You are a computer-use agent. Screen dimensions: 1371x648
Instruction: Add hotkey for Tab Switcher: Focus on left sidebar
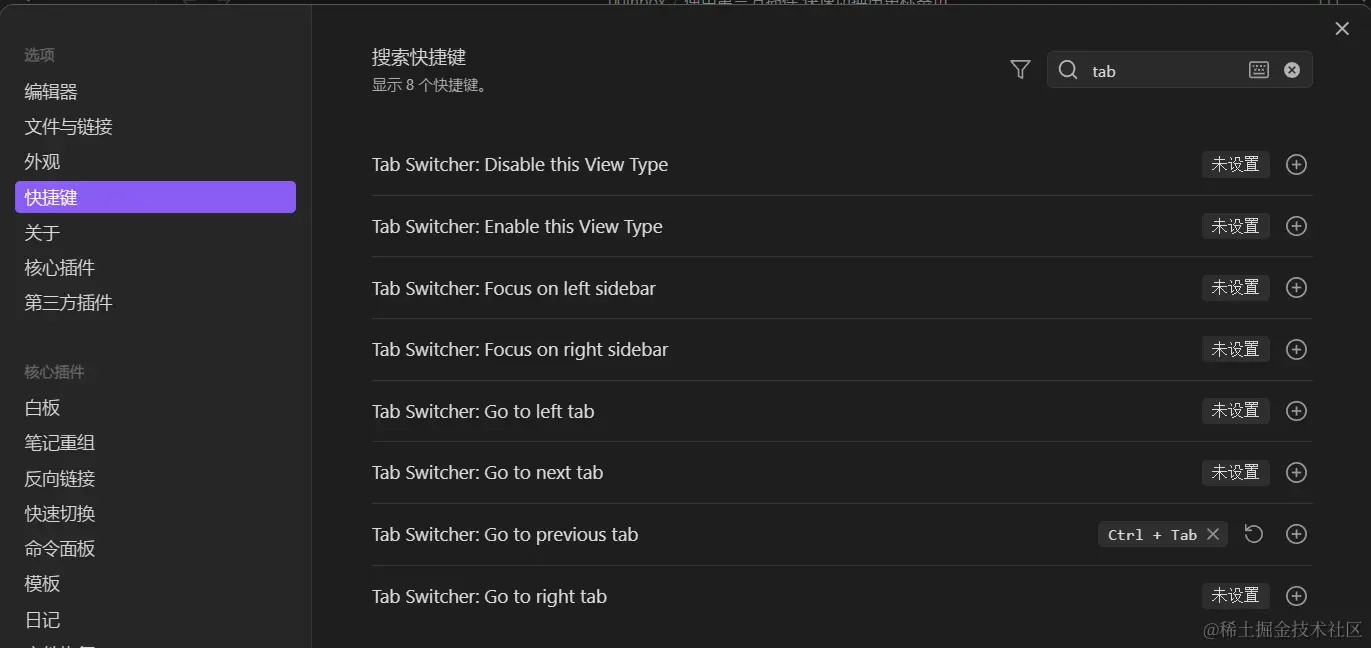point(1296,287)
